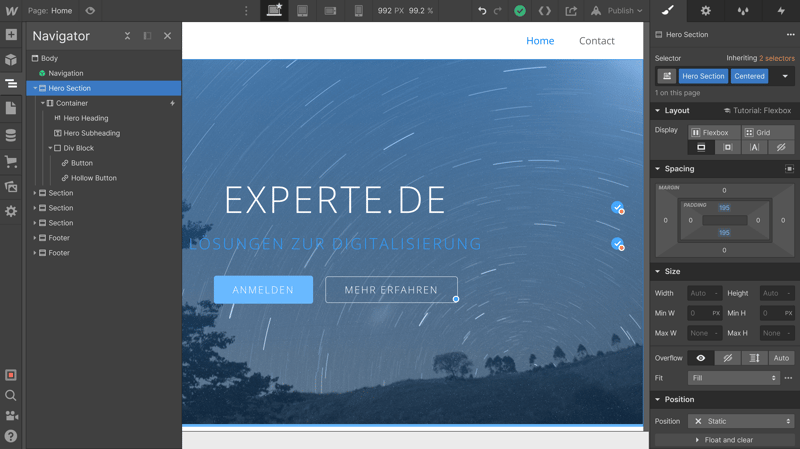Collapse the Spacing section
800x449 pixels.
(x=658, y=169)
